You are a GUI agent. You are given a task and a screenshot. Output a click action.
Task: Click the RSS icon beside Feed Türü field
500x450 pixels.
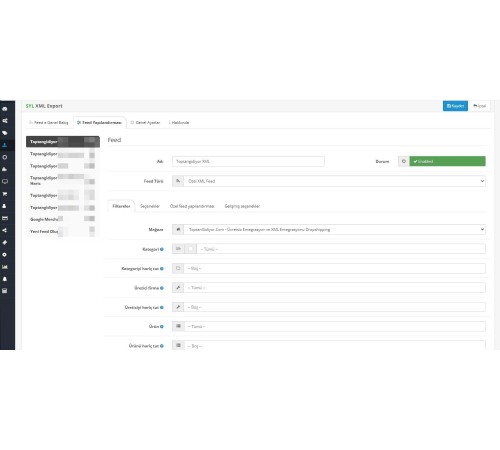pyautogui.click(x=178, y=181)
